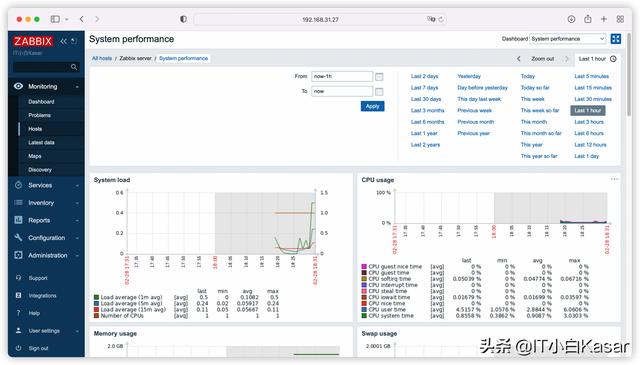Image resolution: width=640 pixels, height=365 pixels.
Task: Expand the Configuration menu chevron
Action: coord(77,238)
